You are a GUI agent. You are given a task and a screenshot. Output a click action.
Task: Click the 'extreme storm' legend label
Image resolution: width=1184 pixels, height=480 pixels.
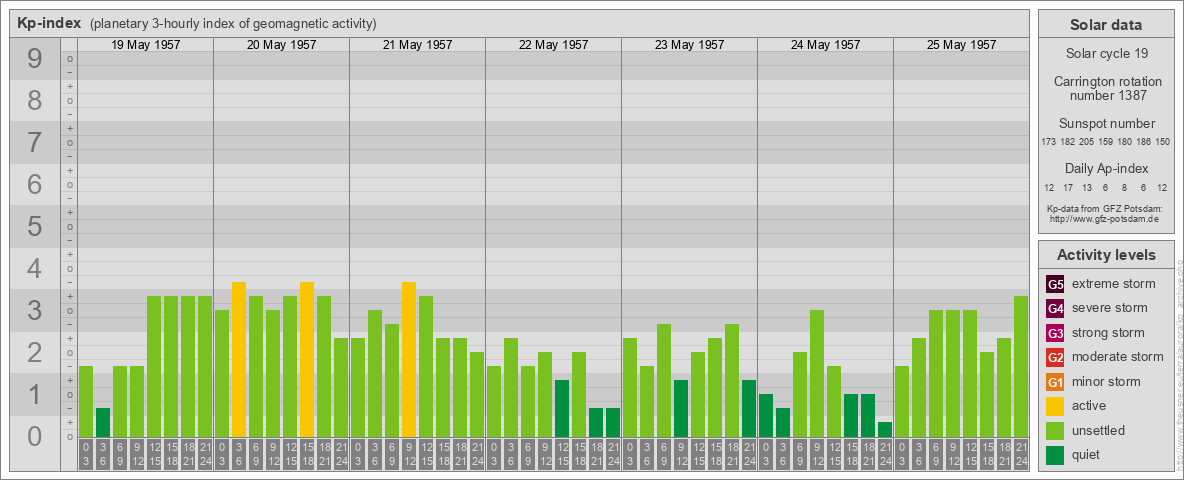tap(1114, 284)
